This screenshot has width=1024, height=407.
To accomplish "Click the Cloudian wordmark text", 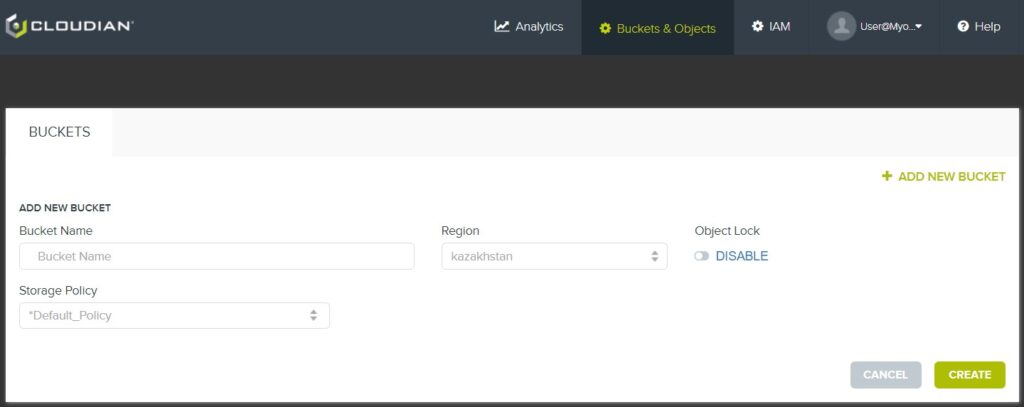I will point(82,26).
